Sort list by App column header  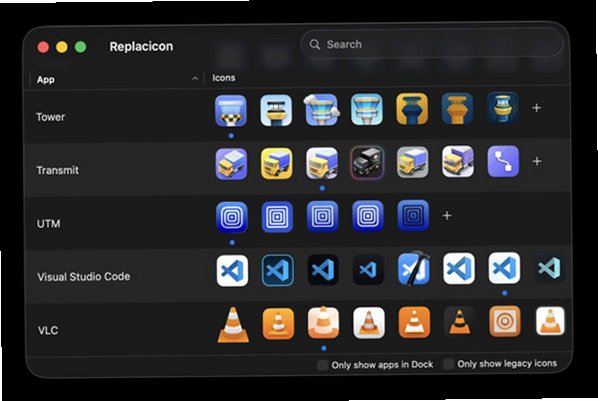[114, 79]
